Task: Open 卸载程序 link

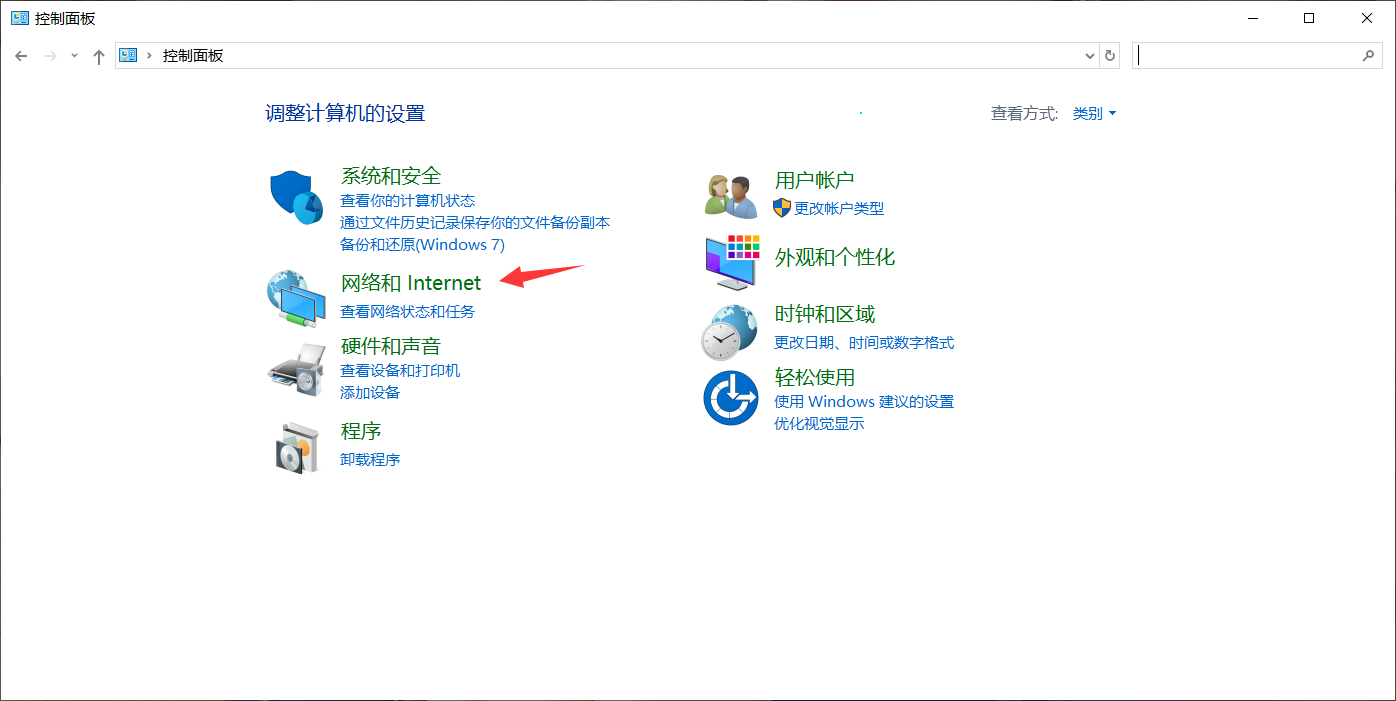Action: [370, 459]
